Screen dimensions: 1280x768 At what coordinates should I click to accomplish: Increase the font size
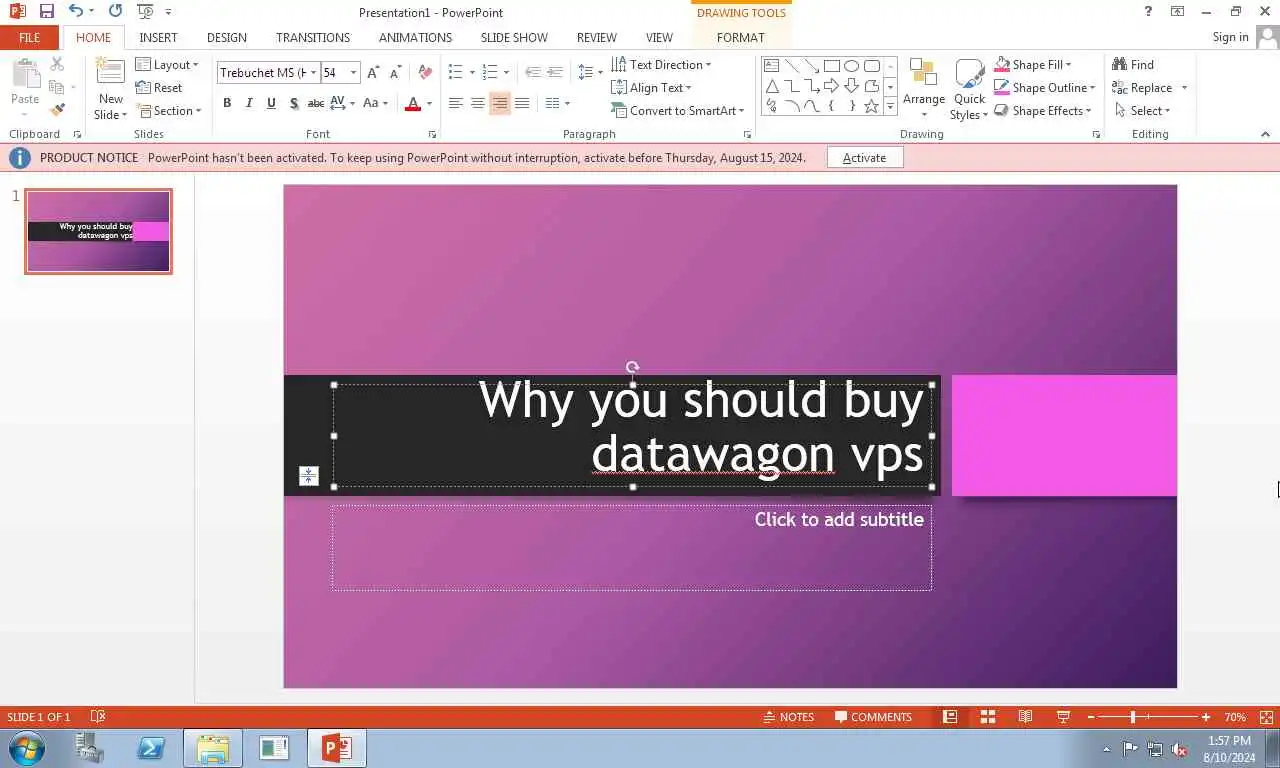373,73
